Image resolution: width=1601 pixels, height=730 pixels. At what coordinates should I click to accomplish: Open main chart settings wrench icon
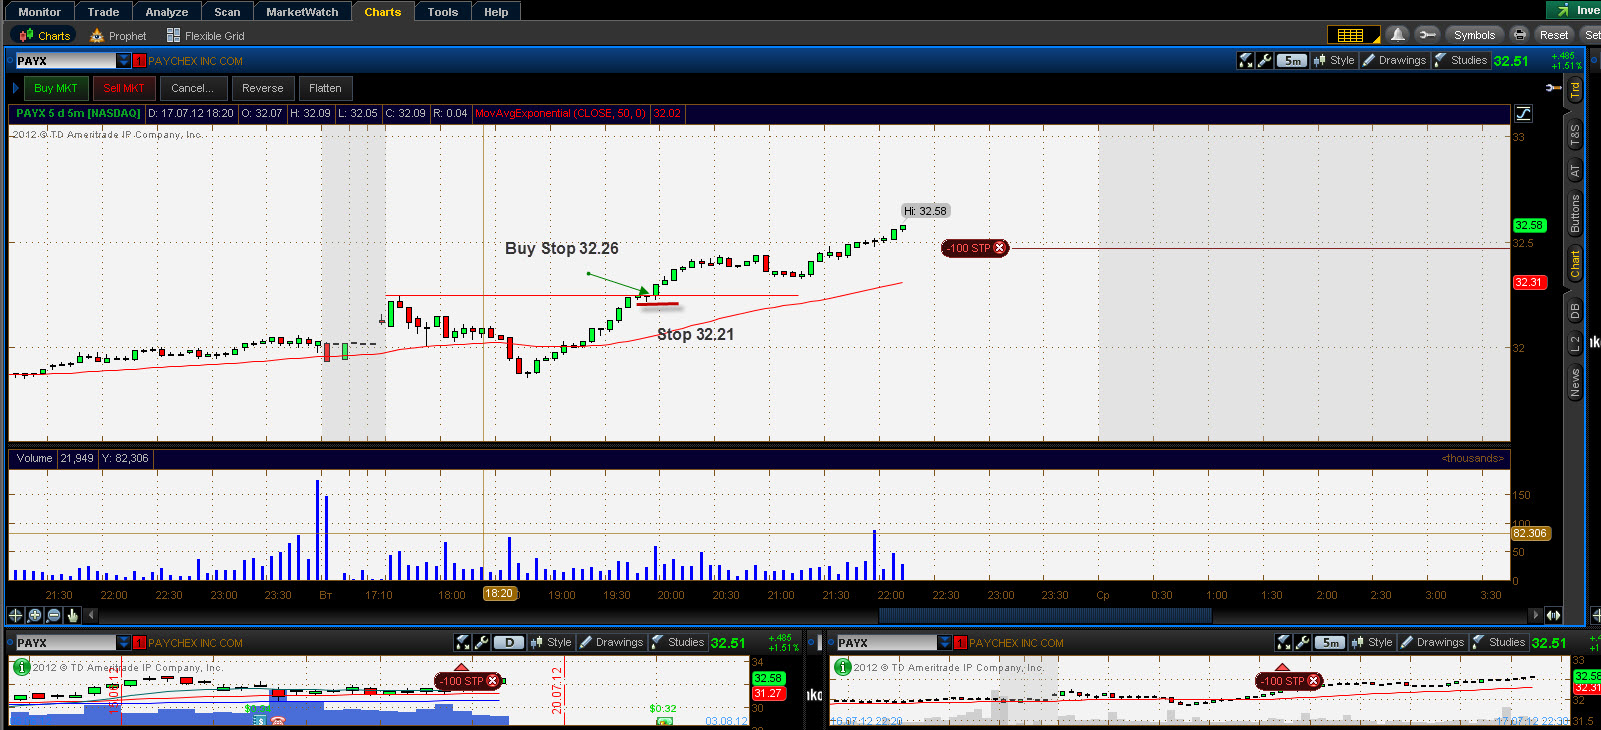(1265, 61)
